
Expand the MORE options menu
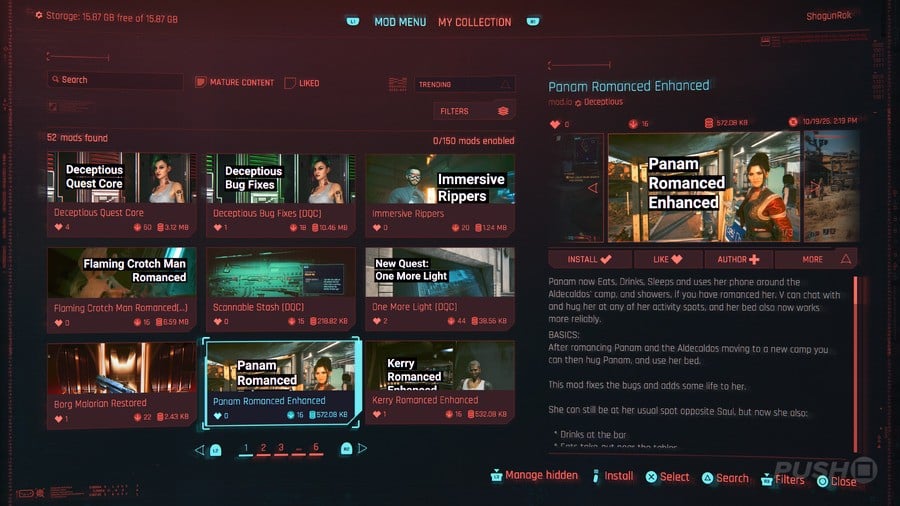[x=816, y=259]
